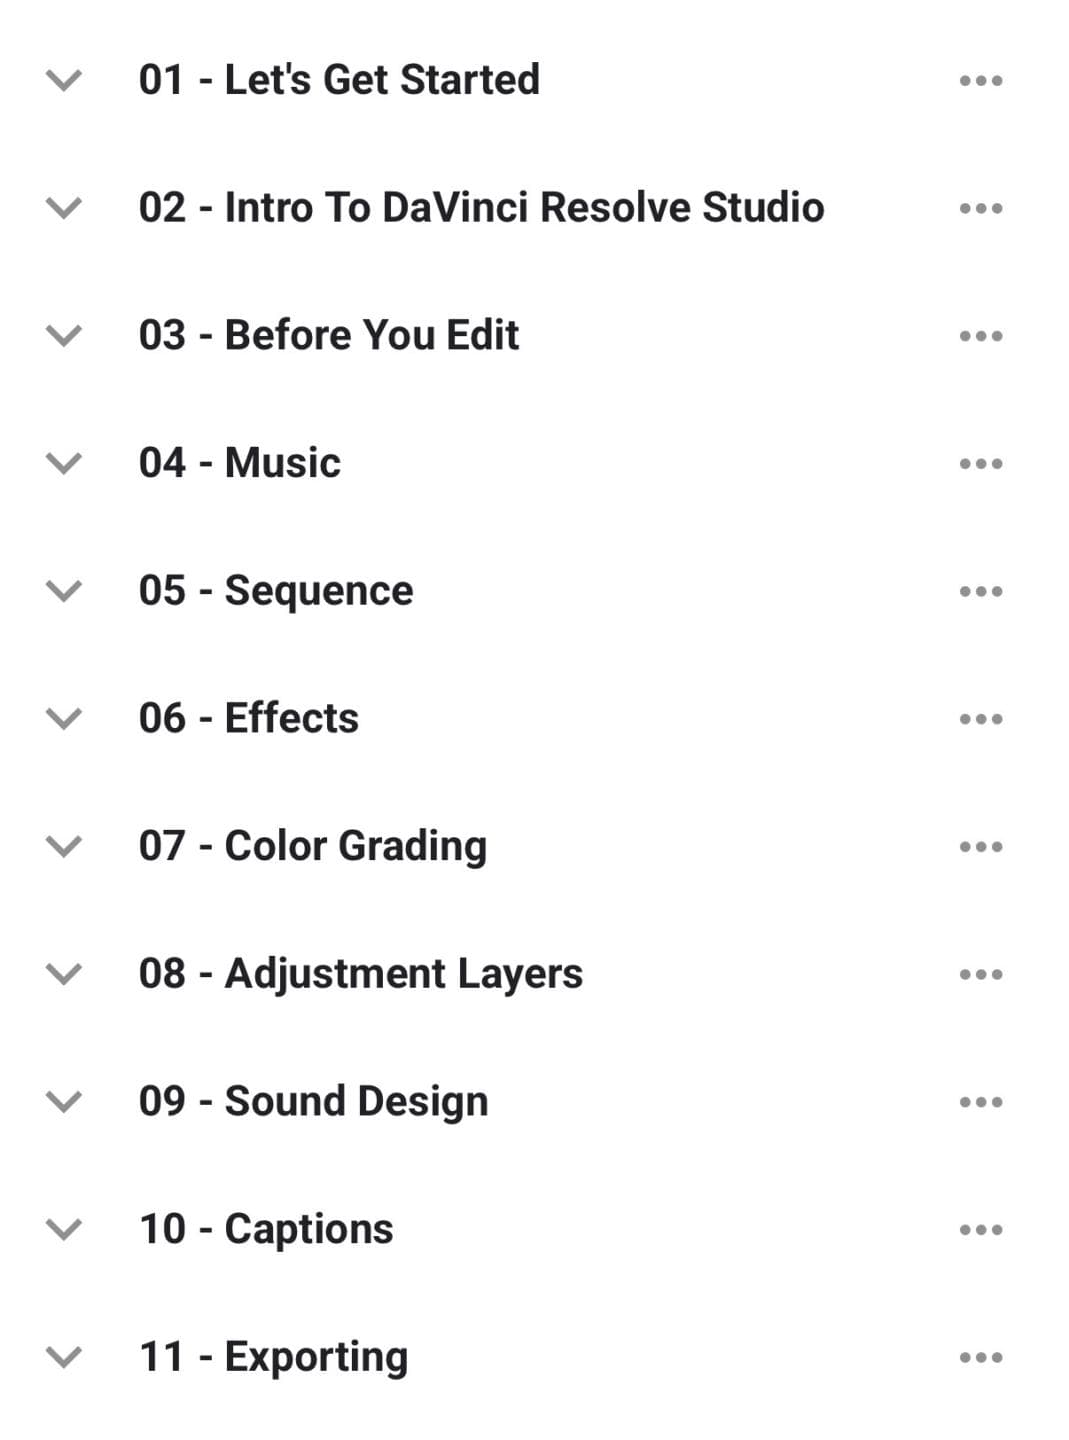Expand the 07 - Color Grading chevron
Viewport: 1069px width, 1440px height.
click(x=64, y=846)
